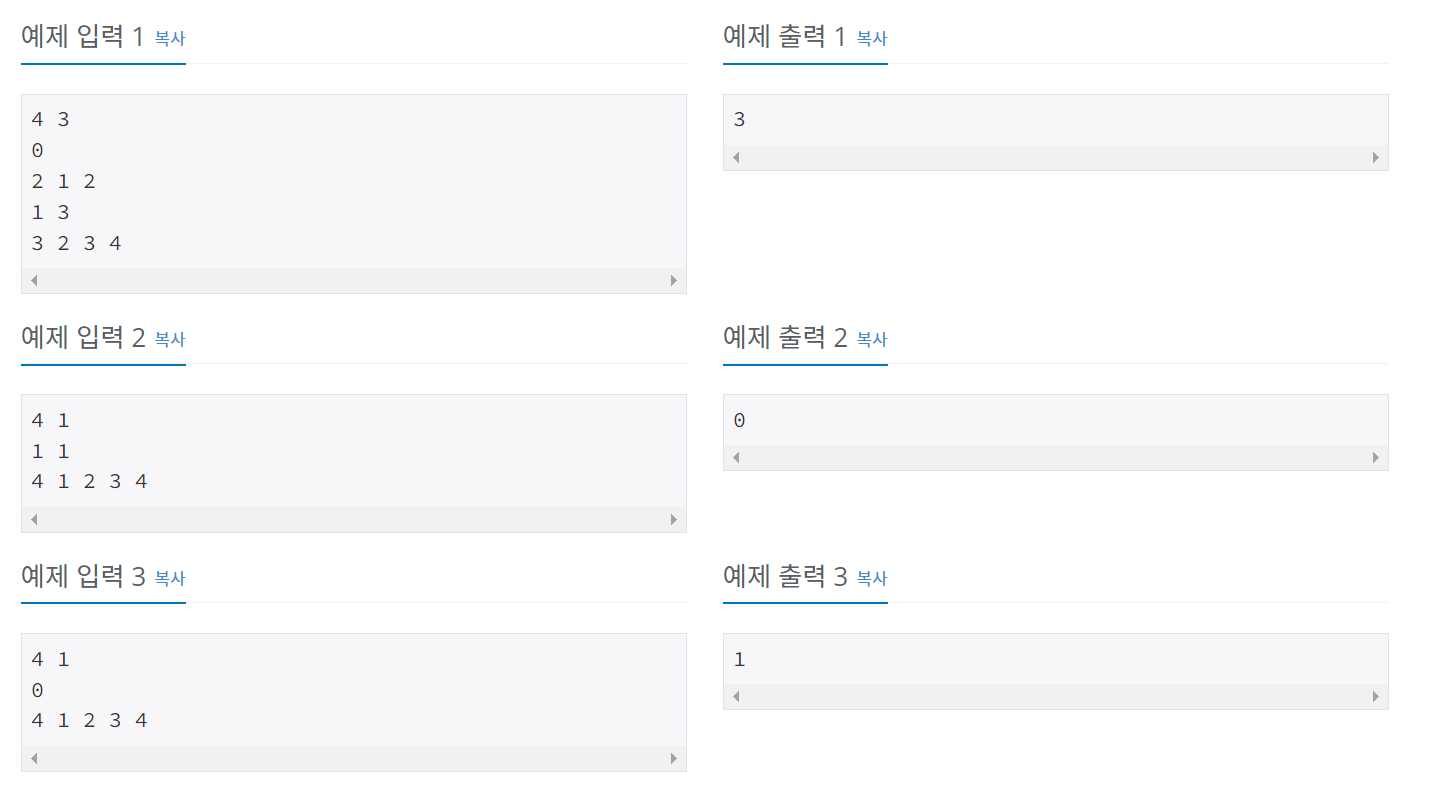Image resolution: width=1429 pixels, height=793 pixels.
Task: Copy example output 3 via 복사 link
Action: pos(872,578)
